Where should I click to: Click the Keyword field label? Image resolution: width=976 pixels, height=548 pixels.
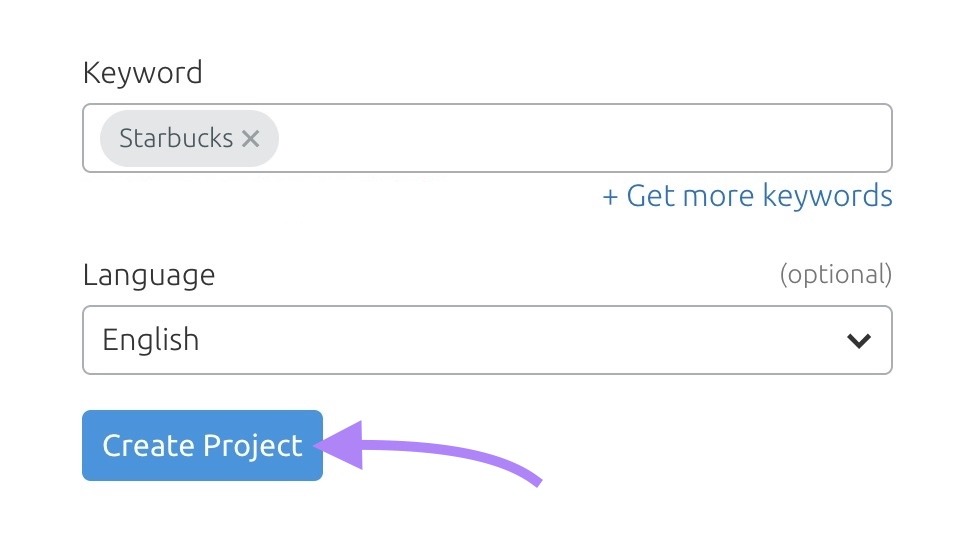142,73
